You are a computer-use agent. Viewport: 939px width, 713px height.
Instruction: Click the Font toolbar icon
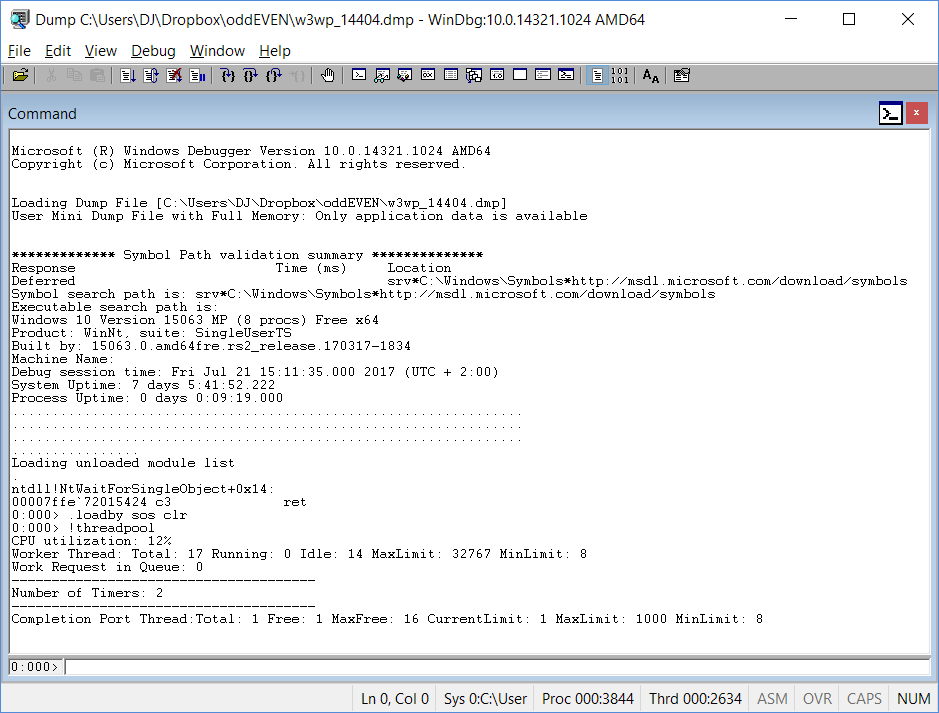point(650,75)
